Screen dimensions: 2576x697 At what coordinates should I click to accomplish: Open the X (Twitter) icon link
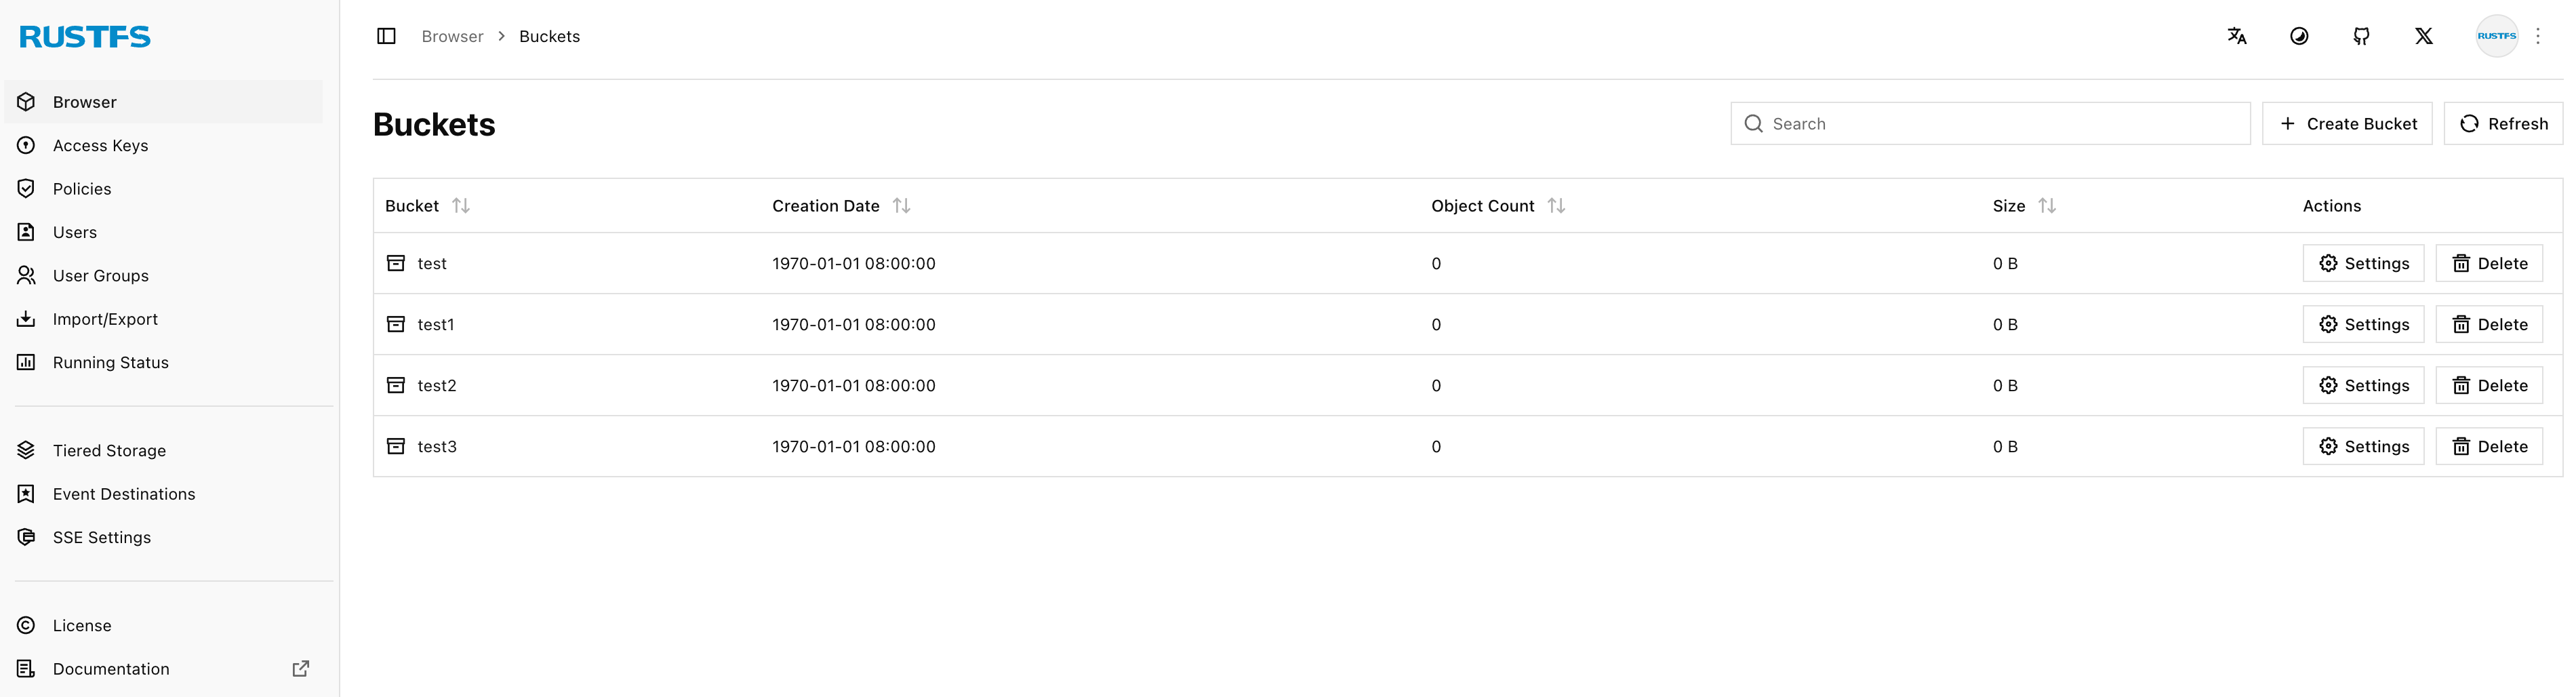(x=2423, y=36)
